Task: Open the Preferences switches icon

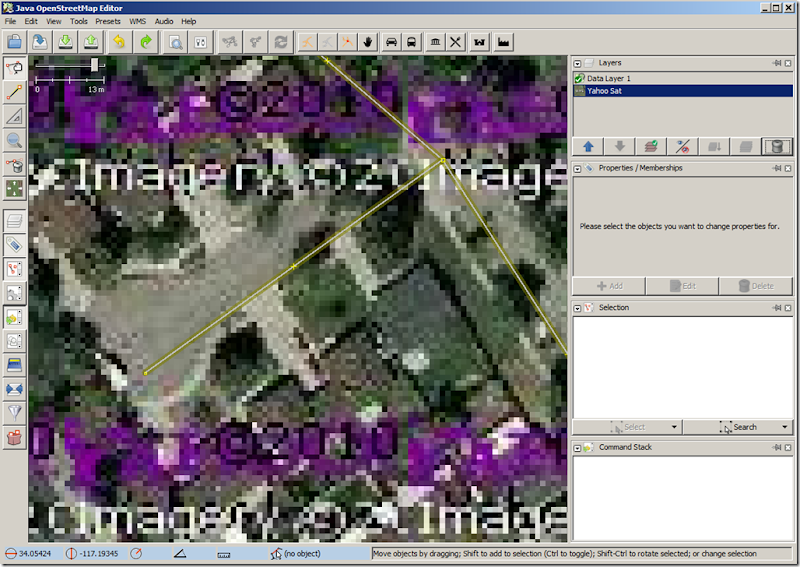Action: click(x=201, y=42)
